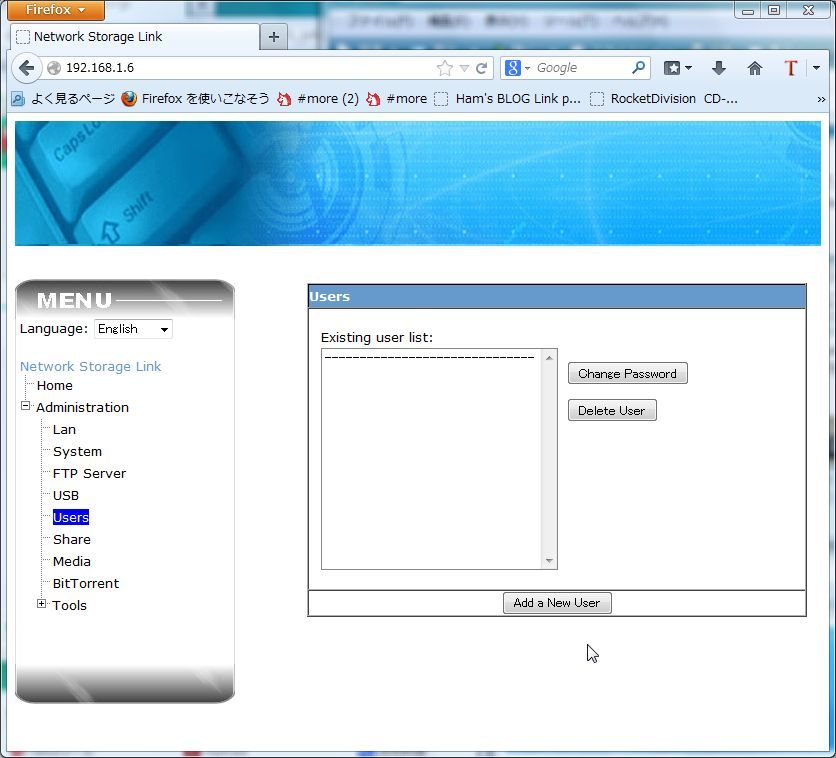The image size is (836, 758).
Task: Select the Administration menu item
Action: (82, 407)
